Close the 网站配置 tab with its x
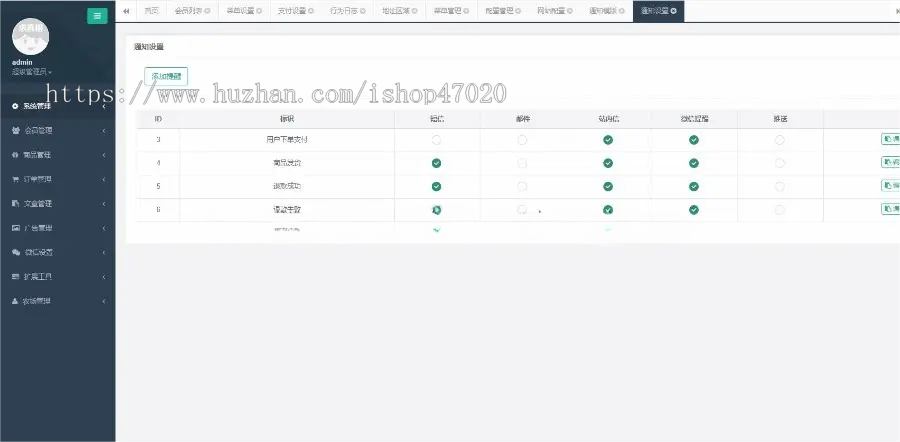This screenshot has width=900, height=442. (x=569, y=11)
